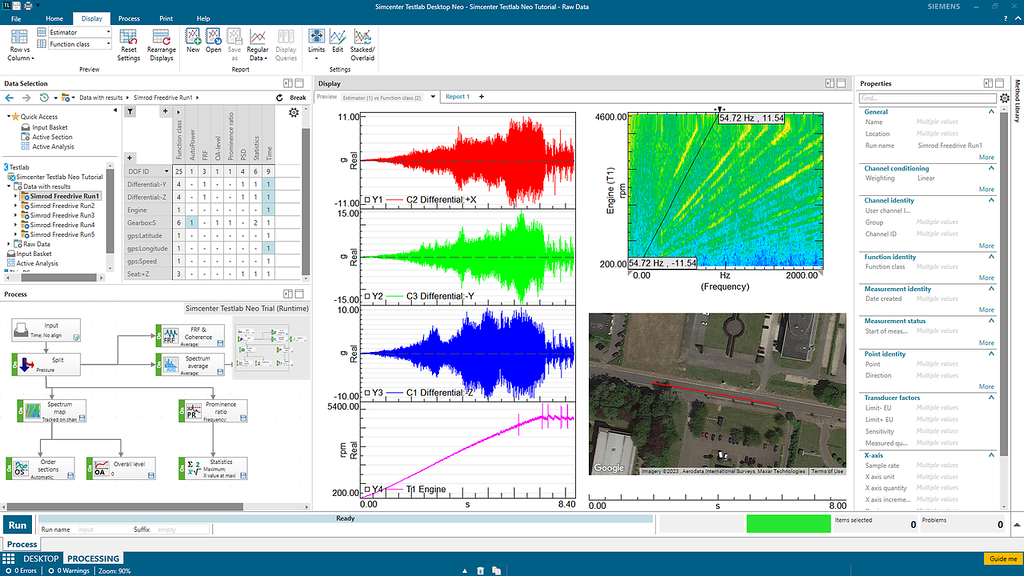Image resolution: width=1024 pixels, height=576 pixels.
Task: Open the Estimator dropdown in Preview group
Action: tap(78, 33)
